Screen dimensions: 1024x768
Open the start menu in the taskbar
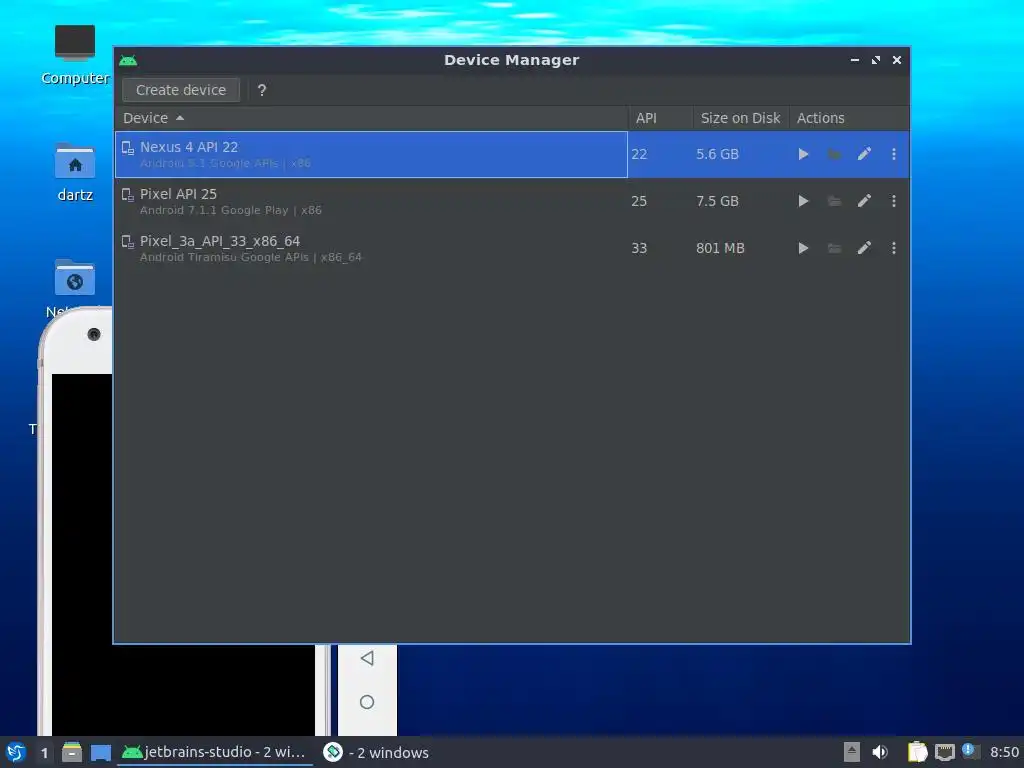[16, 752]
